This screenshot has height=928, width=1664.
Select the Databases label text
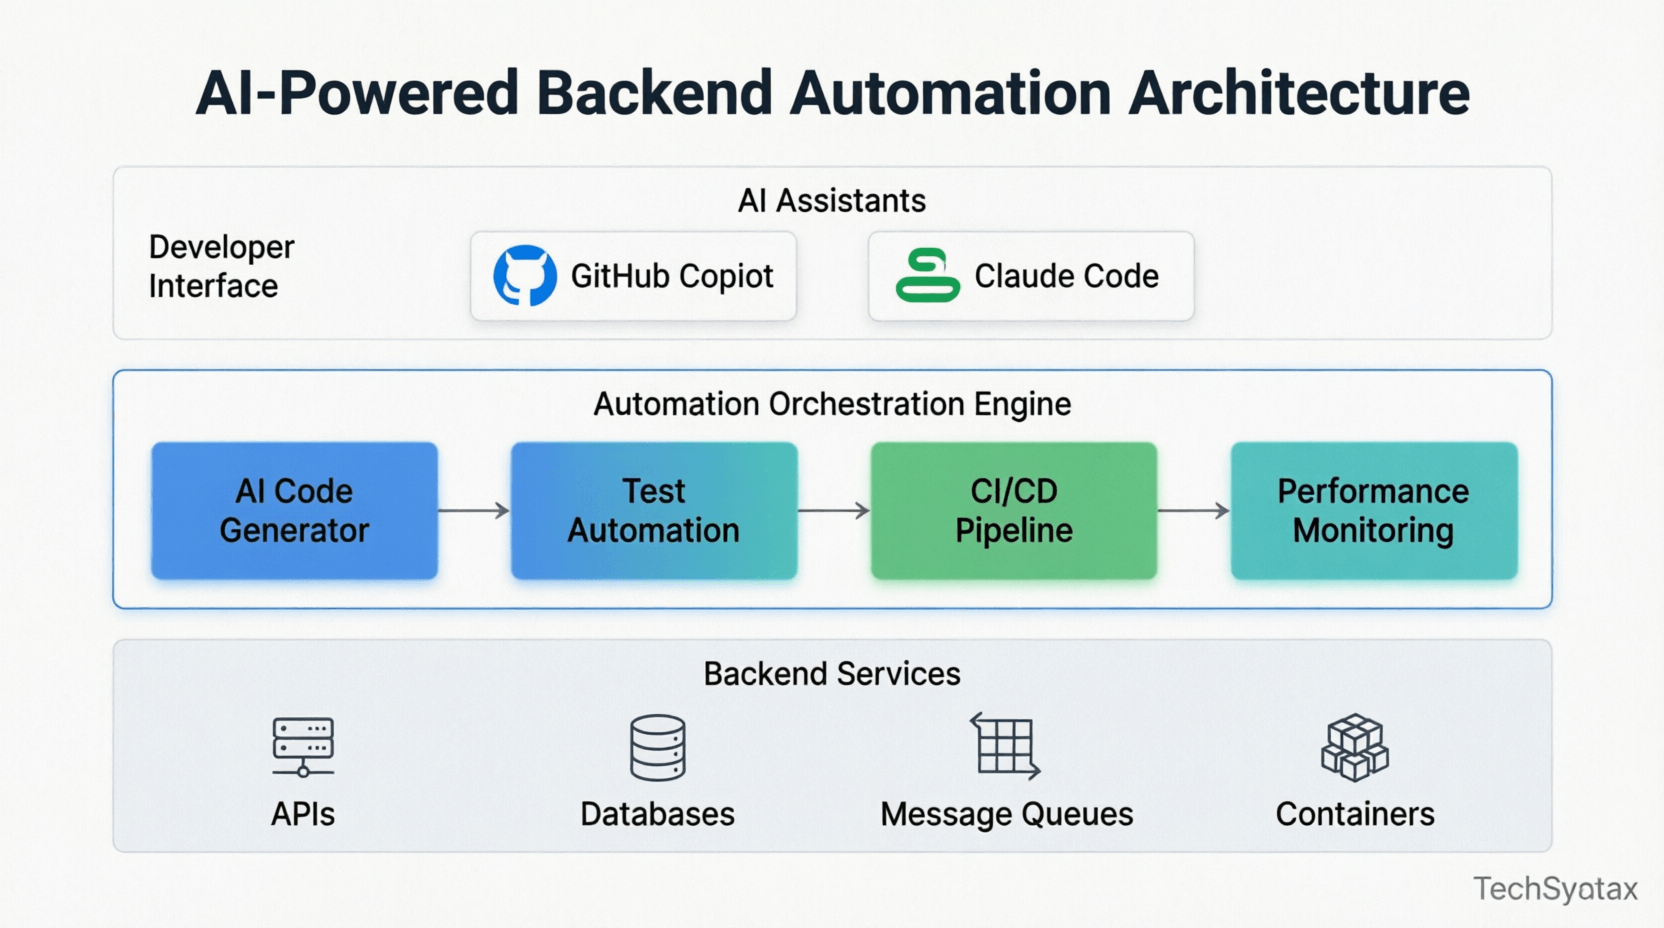[x=656, y=813]
